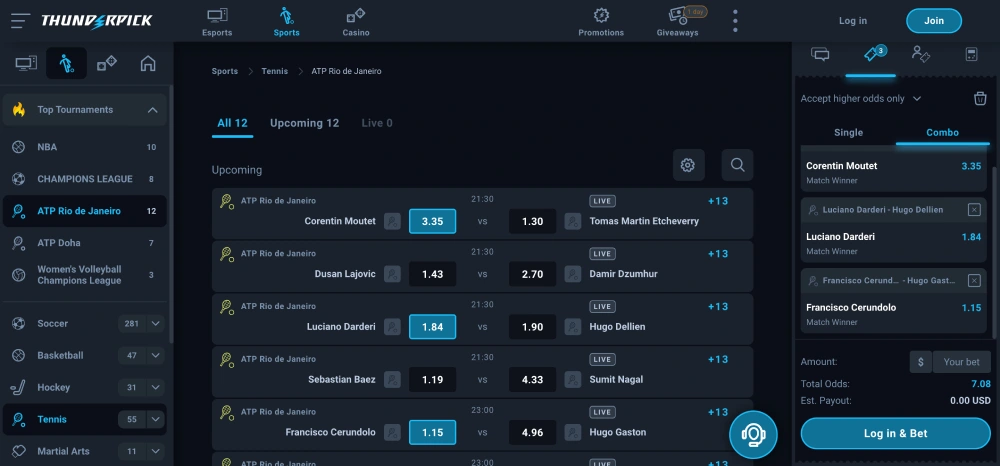Switch to the Upcoming 12 tab

pyautogui.click(x=304, y=123)
